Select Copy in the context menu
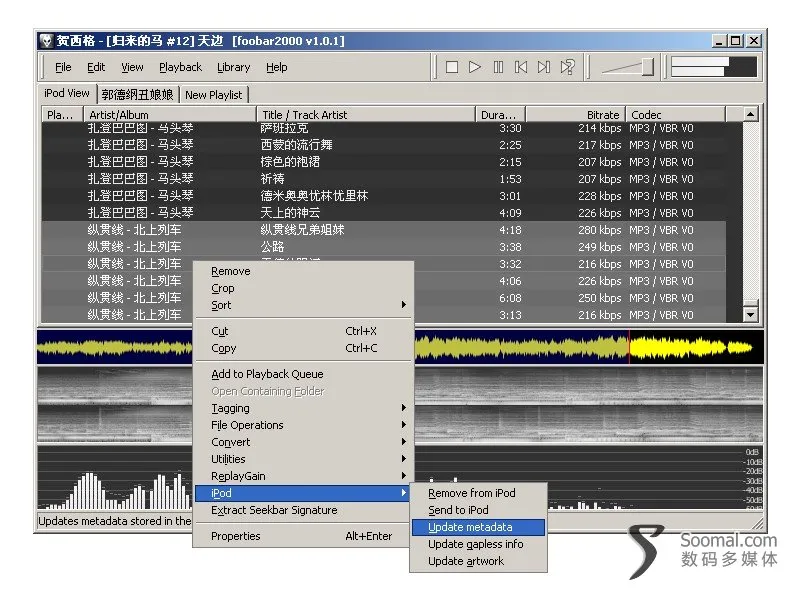Screen dimensions: 800x600 click(303, 348)
